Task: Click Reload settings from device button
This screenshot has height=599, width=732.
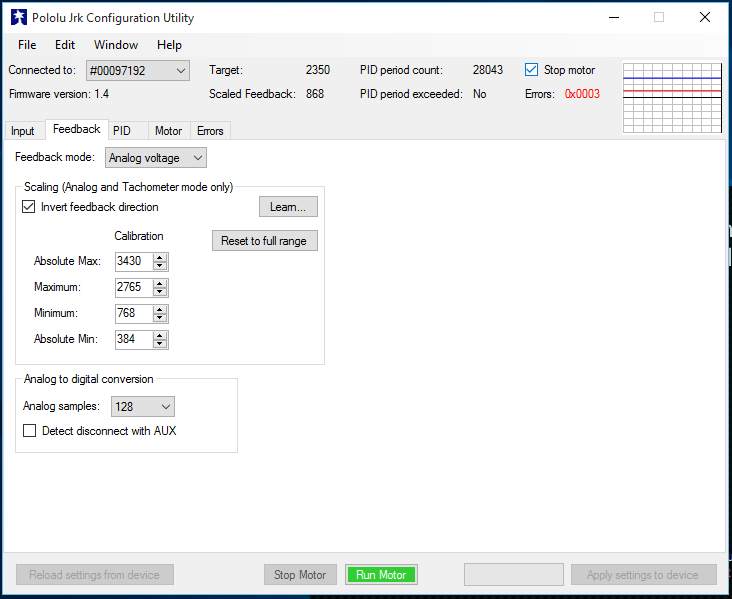Action: (x=95, y=575)
